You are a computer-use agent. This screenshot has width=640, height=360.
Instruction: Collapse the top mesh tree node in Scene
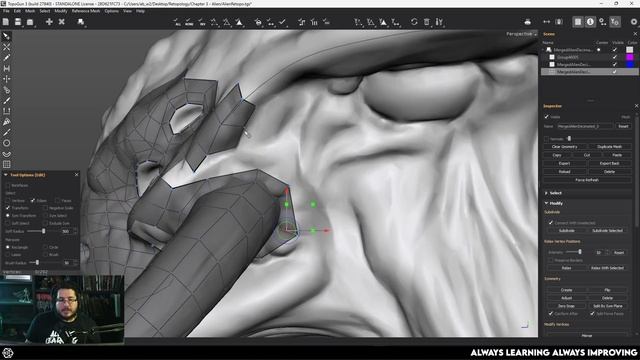point(544,50)
